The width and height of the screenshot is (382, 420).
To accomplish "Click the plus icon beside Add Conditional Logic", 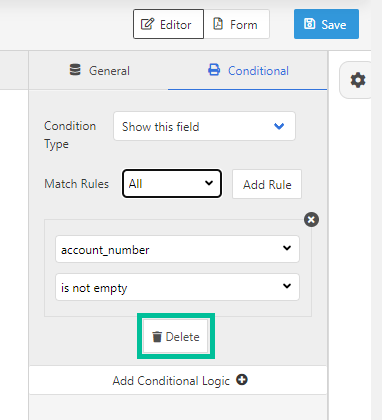I will (x=242, y=380).
